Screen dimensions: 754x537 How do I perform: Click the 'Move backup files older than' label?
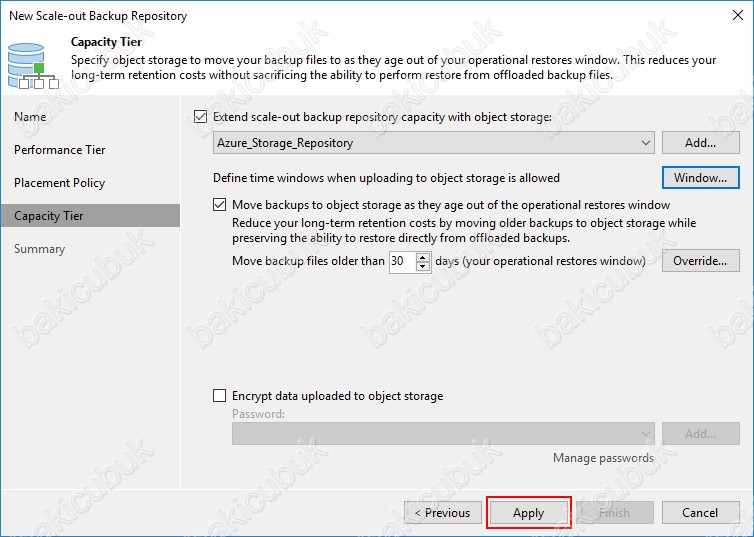[308, 261]
